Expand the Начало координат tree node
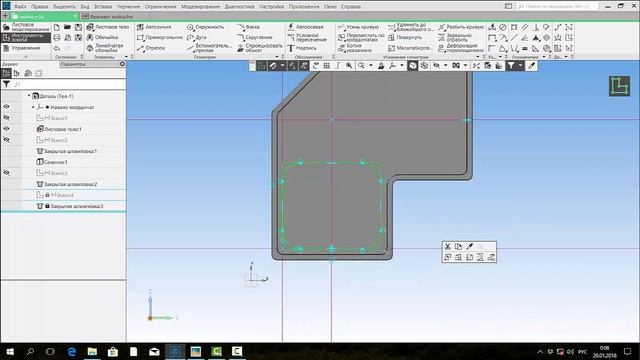Image resolution: width=640 pixels, height=360 pixels. 33,107
